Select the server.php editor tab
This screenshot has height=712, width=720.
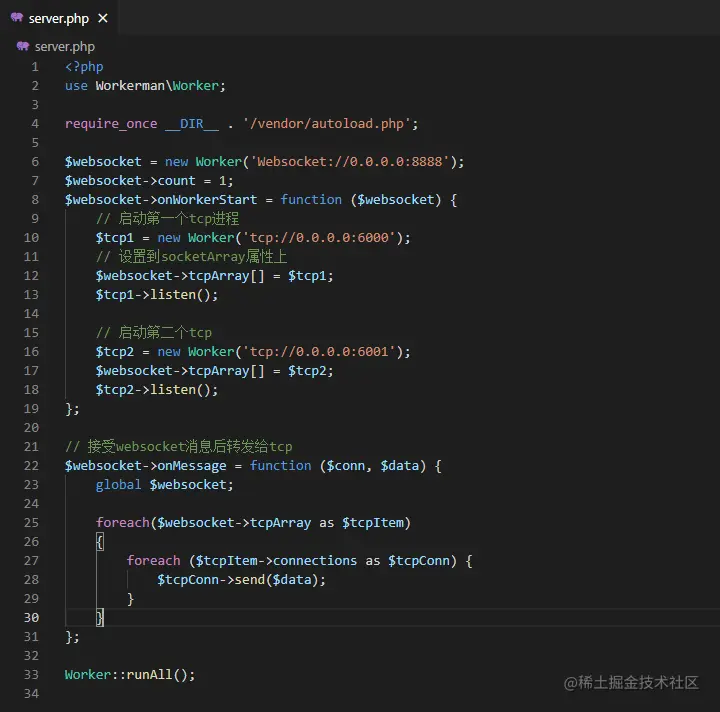[x=58, y=18]
